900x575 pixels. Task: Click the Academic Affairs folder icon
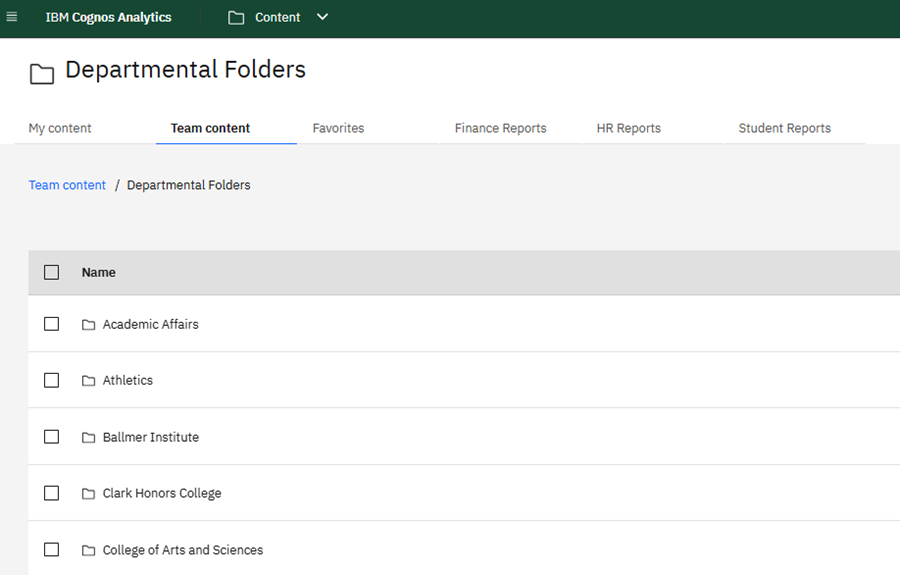click(88, 325)
